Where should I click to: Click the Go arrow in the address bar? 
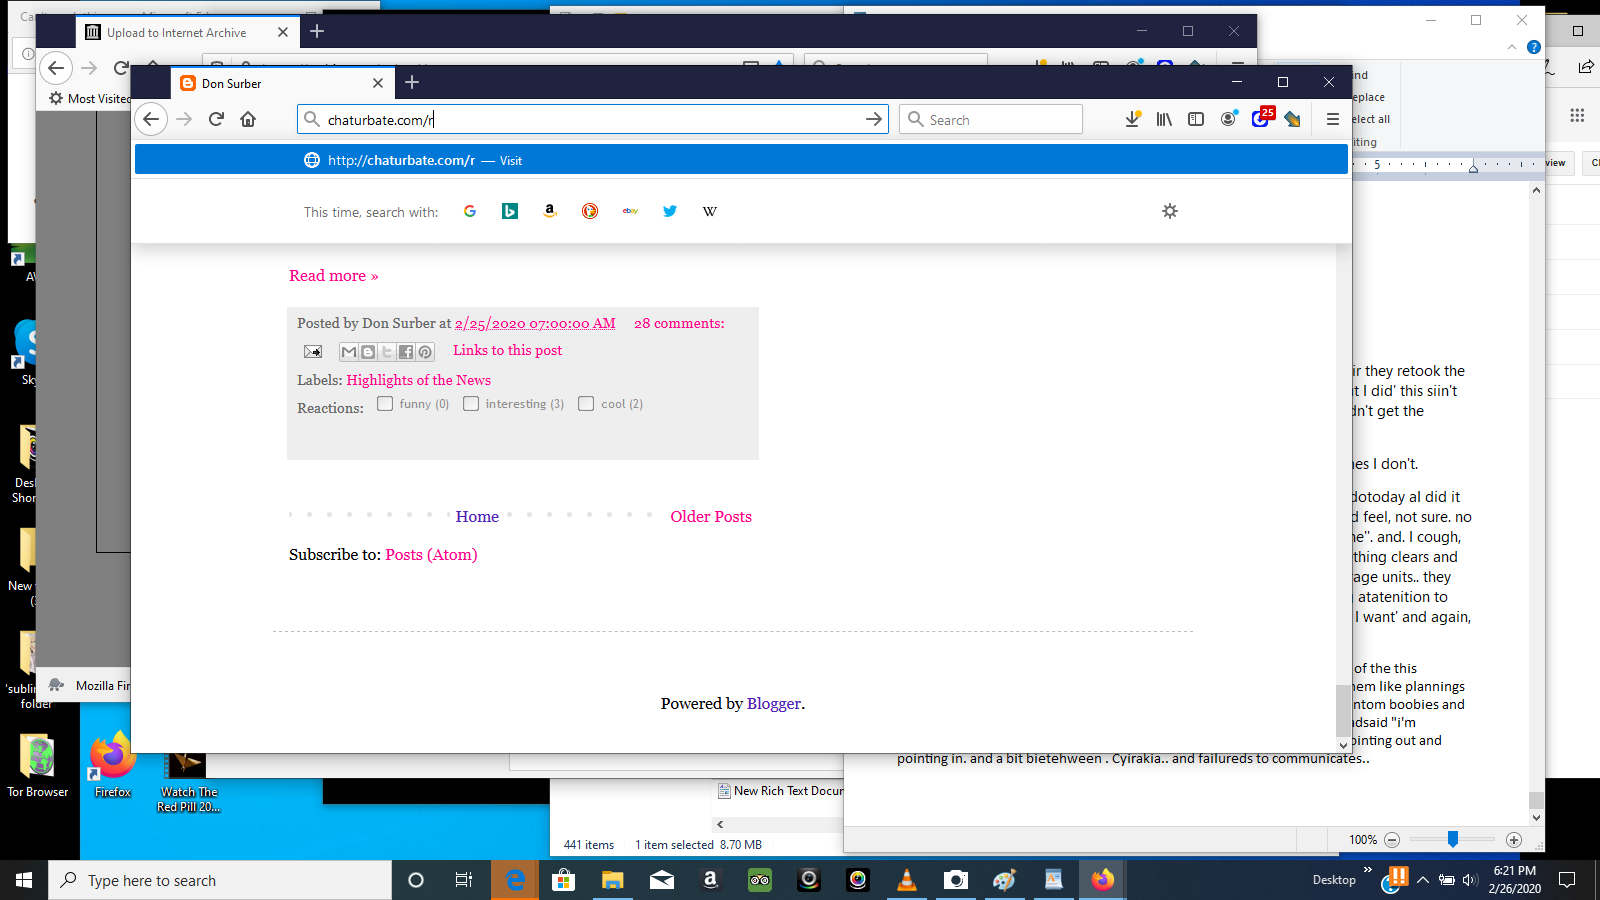point(874,119)
